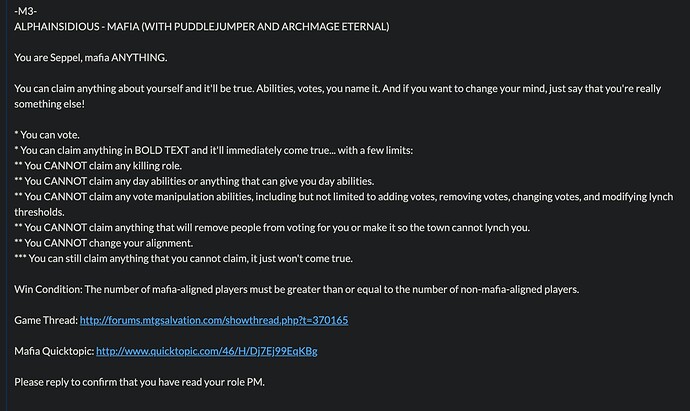
Task: Click the 'Mafia Quicktopic:' label text
Action: [54, 351]
